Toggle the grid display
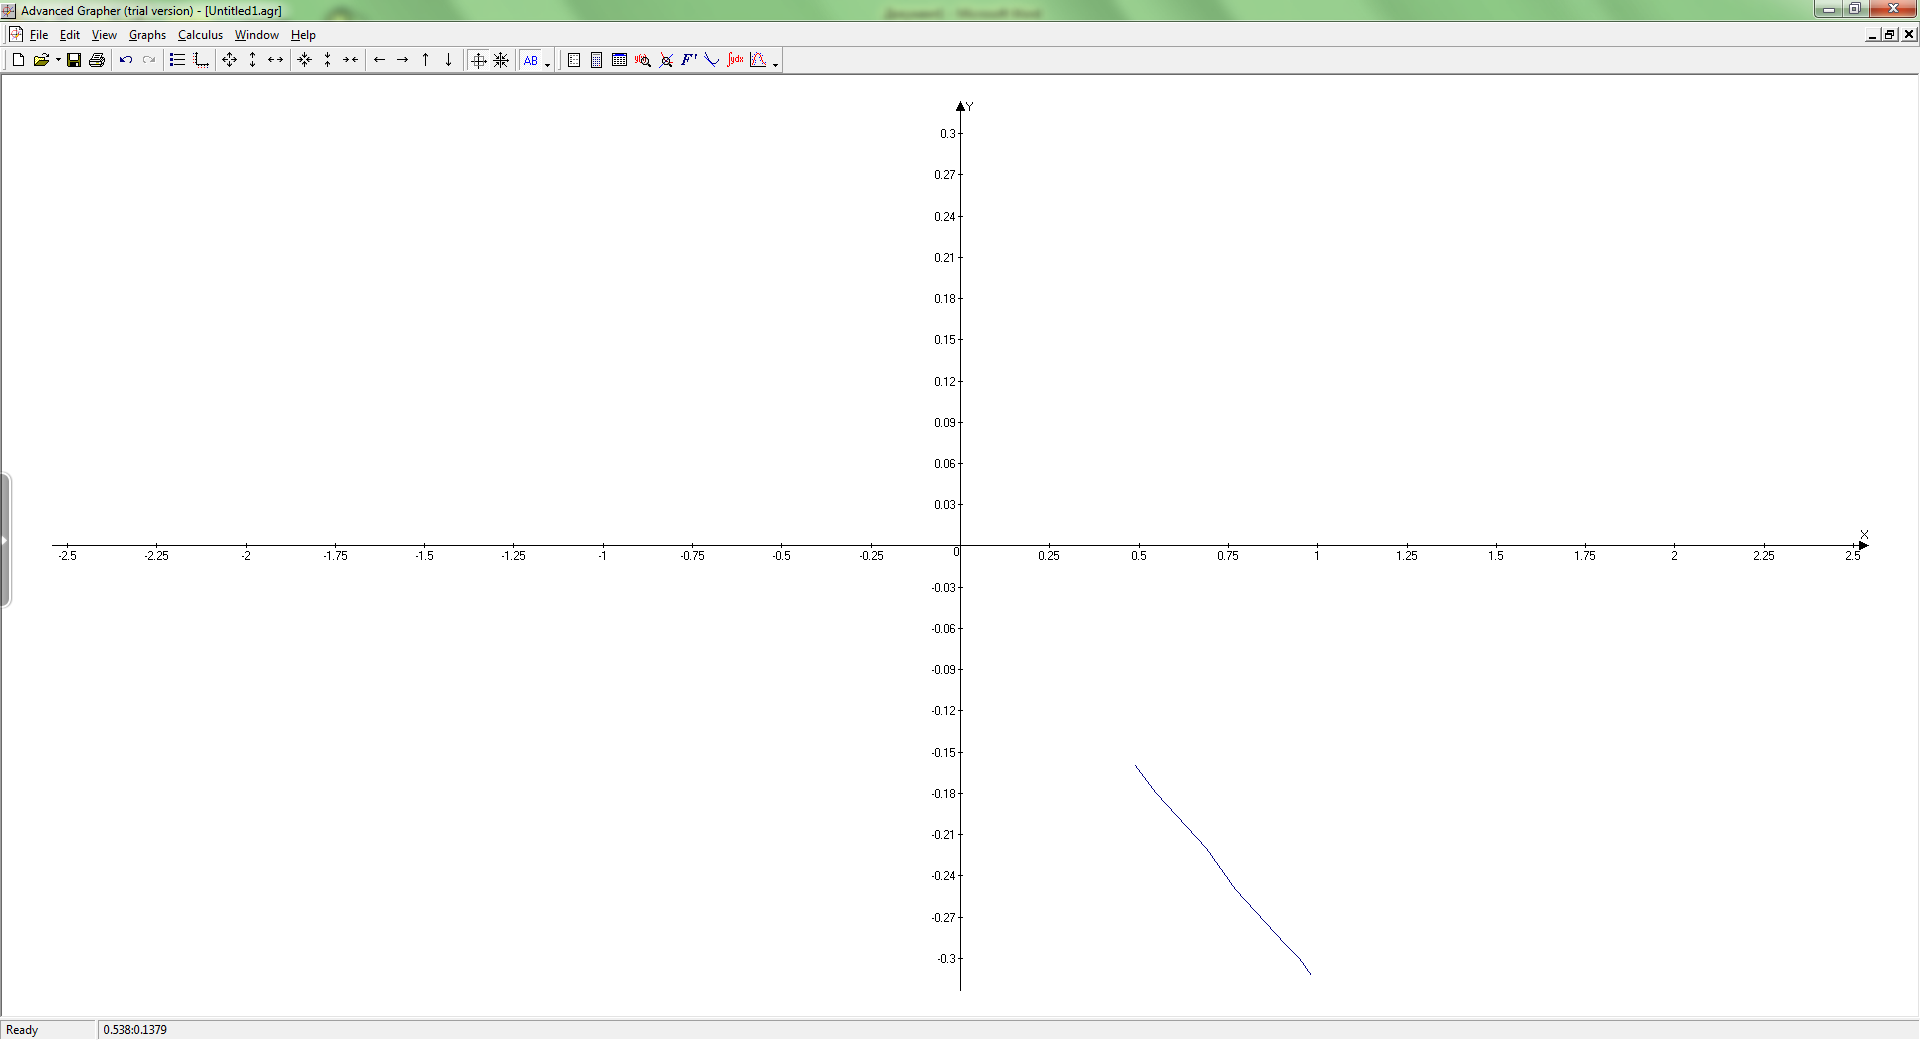 click(x=502, y=60)
